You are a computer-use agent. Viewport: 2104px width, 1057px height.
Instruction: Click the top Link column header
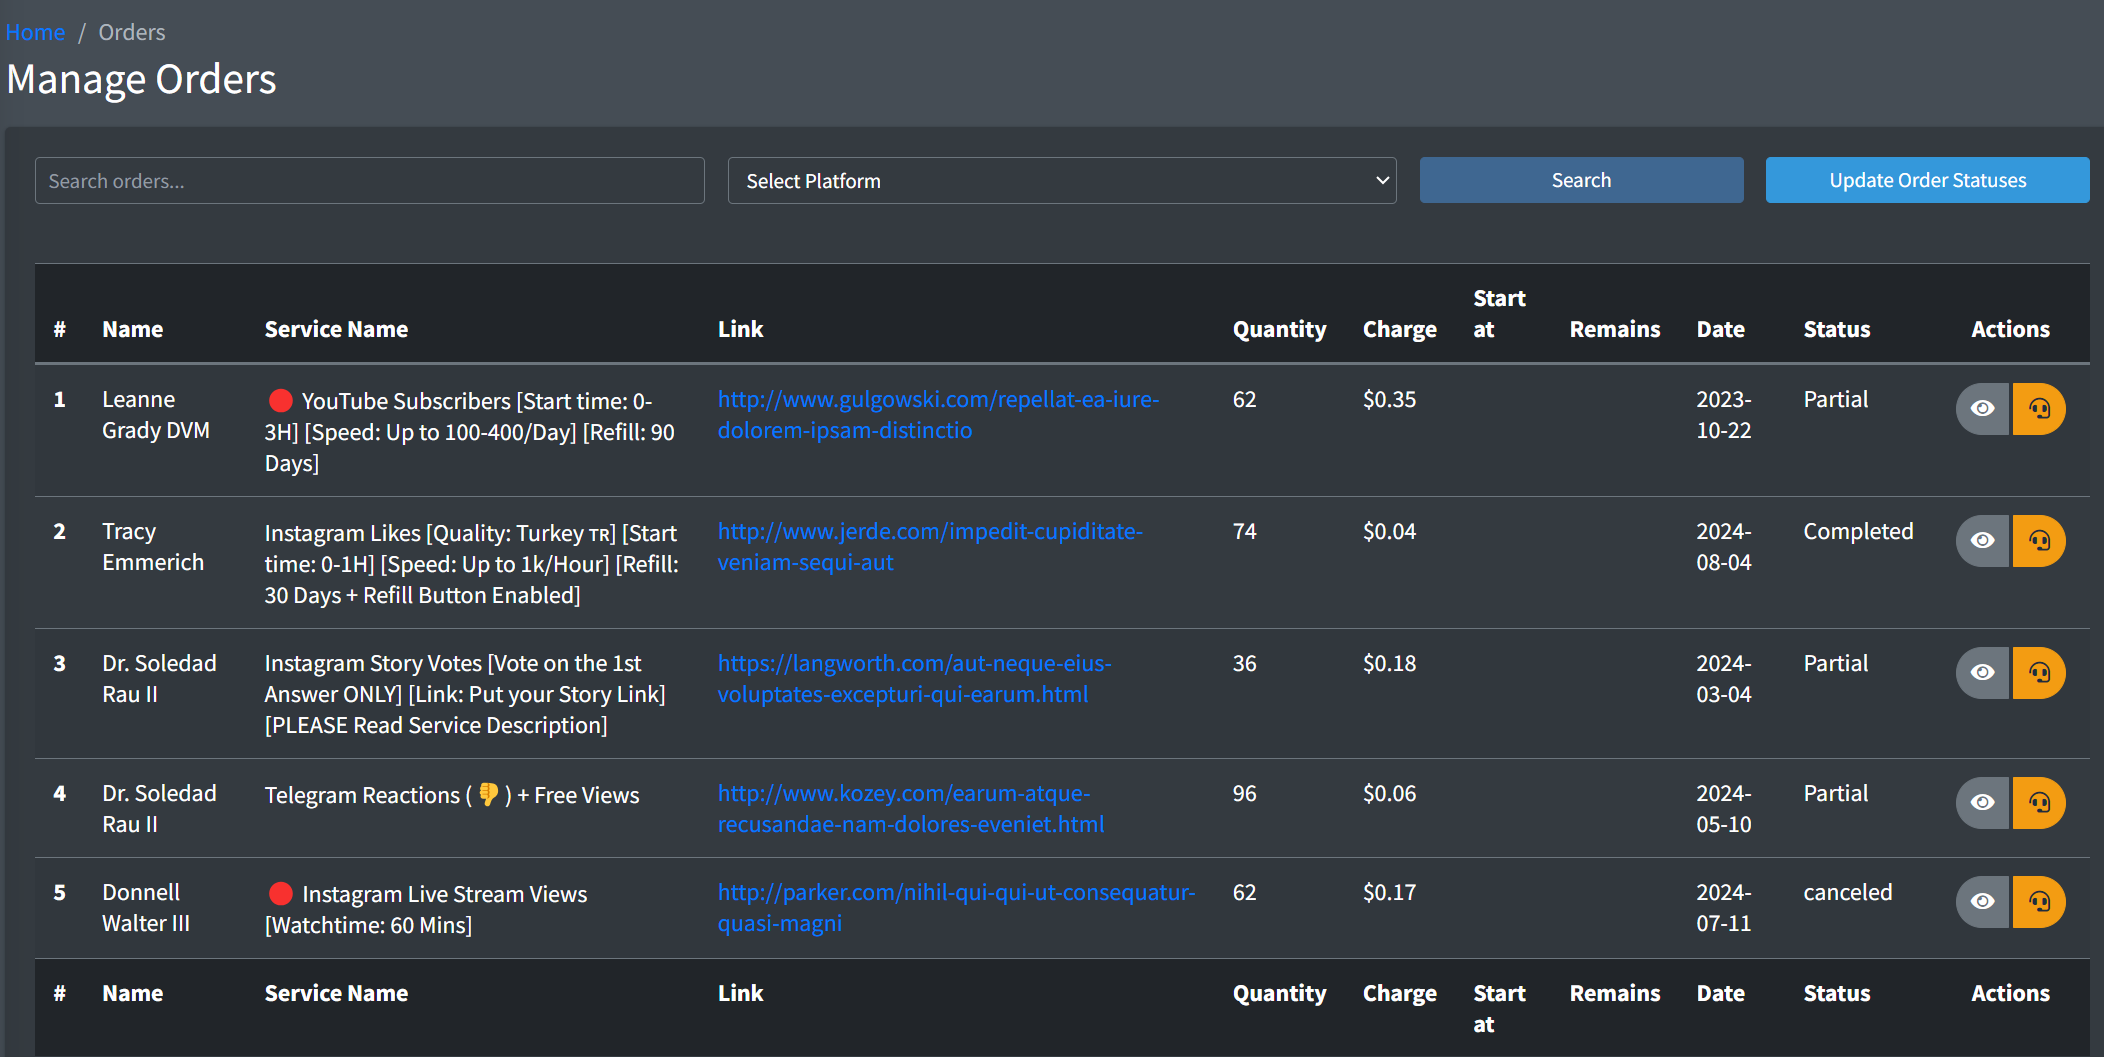(740, 329)
